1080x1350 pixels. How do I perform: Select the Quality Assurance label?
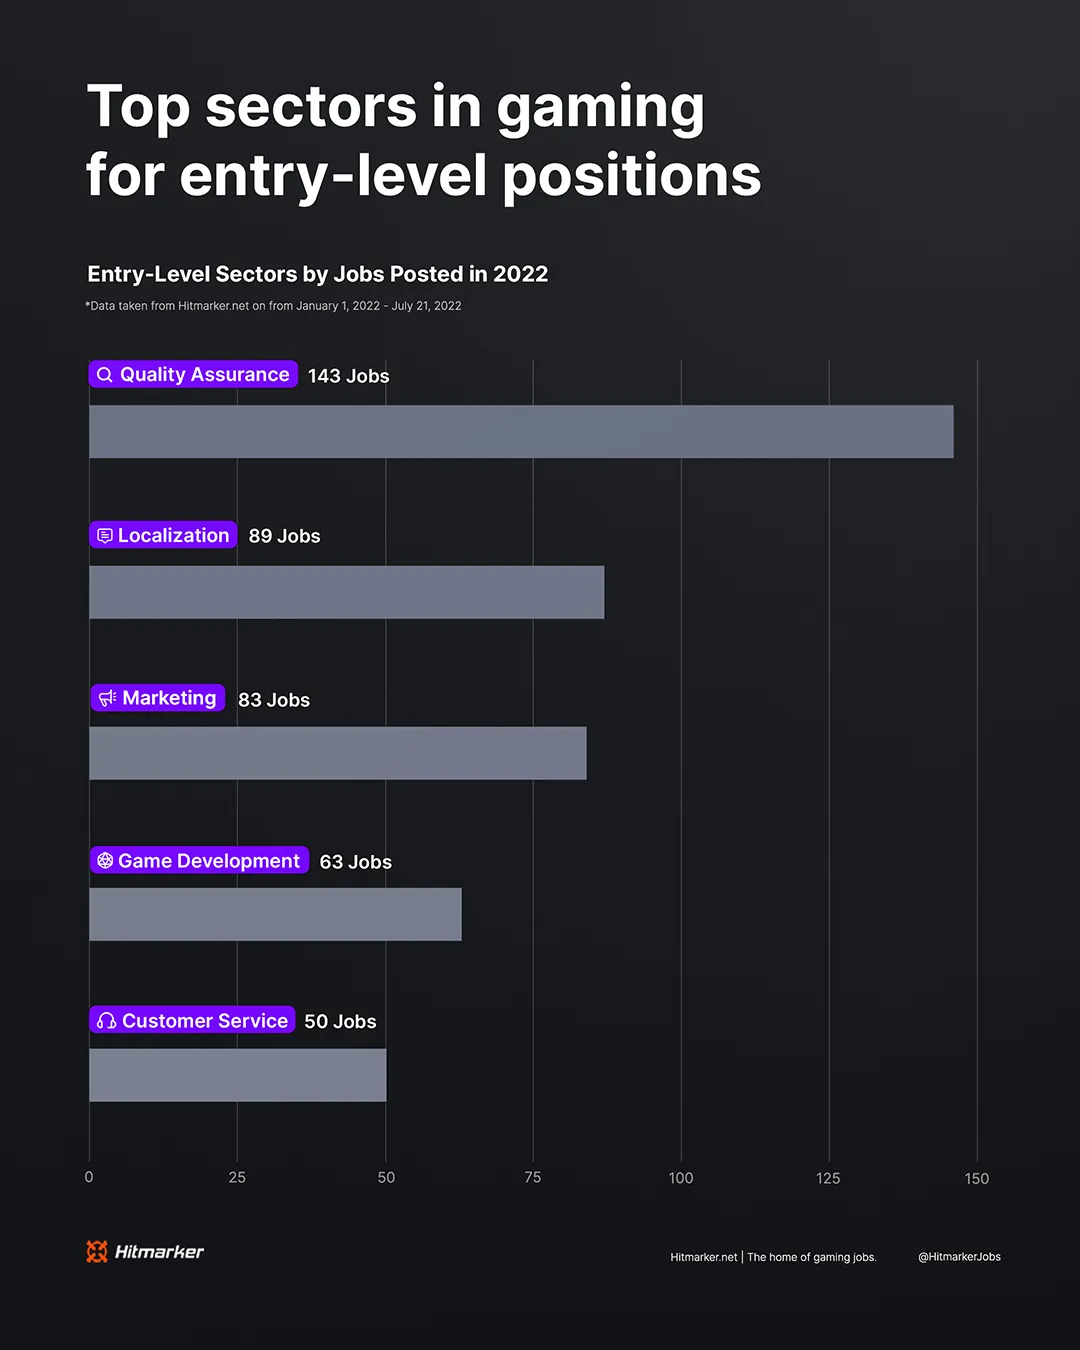coord(204,375)
